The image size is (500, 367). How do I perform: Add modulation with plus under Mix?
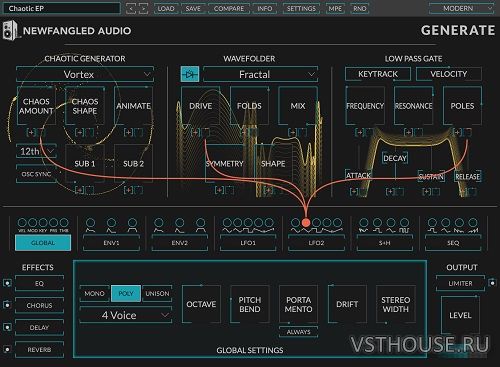(293, 132)
